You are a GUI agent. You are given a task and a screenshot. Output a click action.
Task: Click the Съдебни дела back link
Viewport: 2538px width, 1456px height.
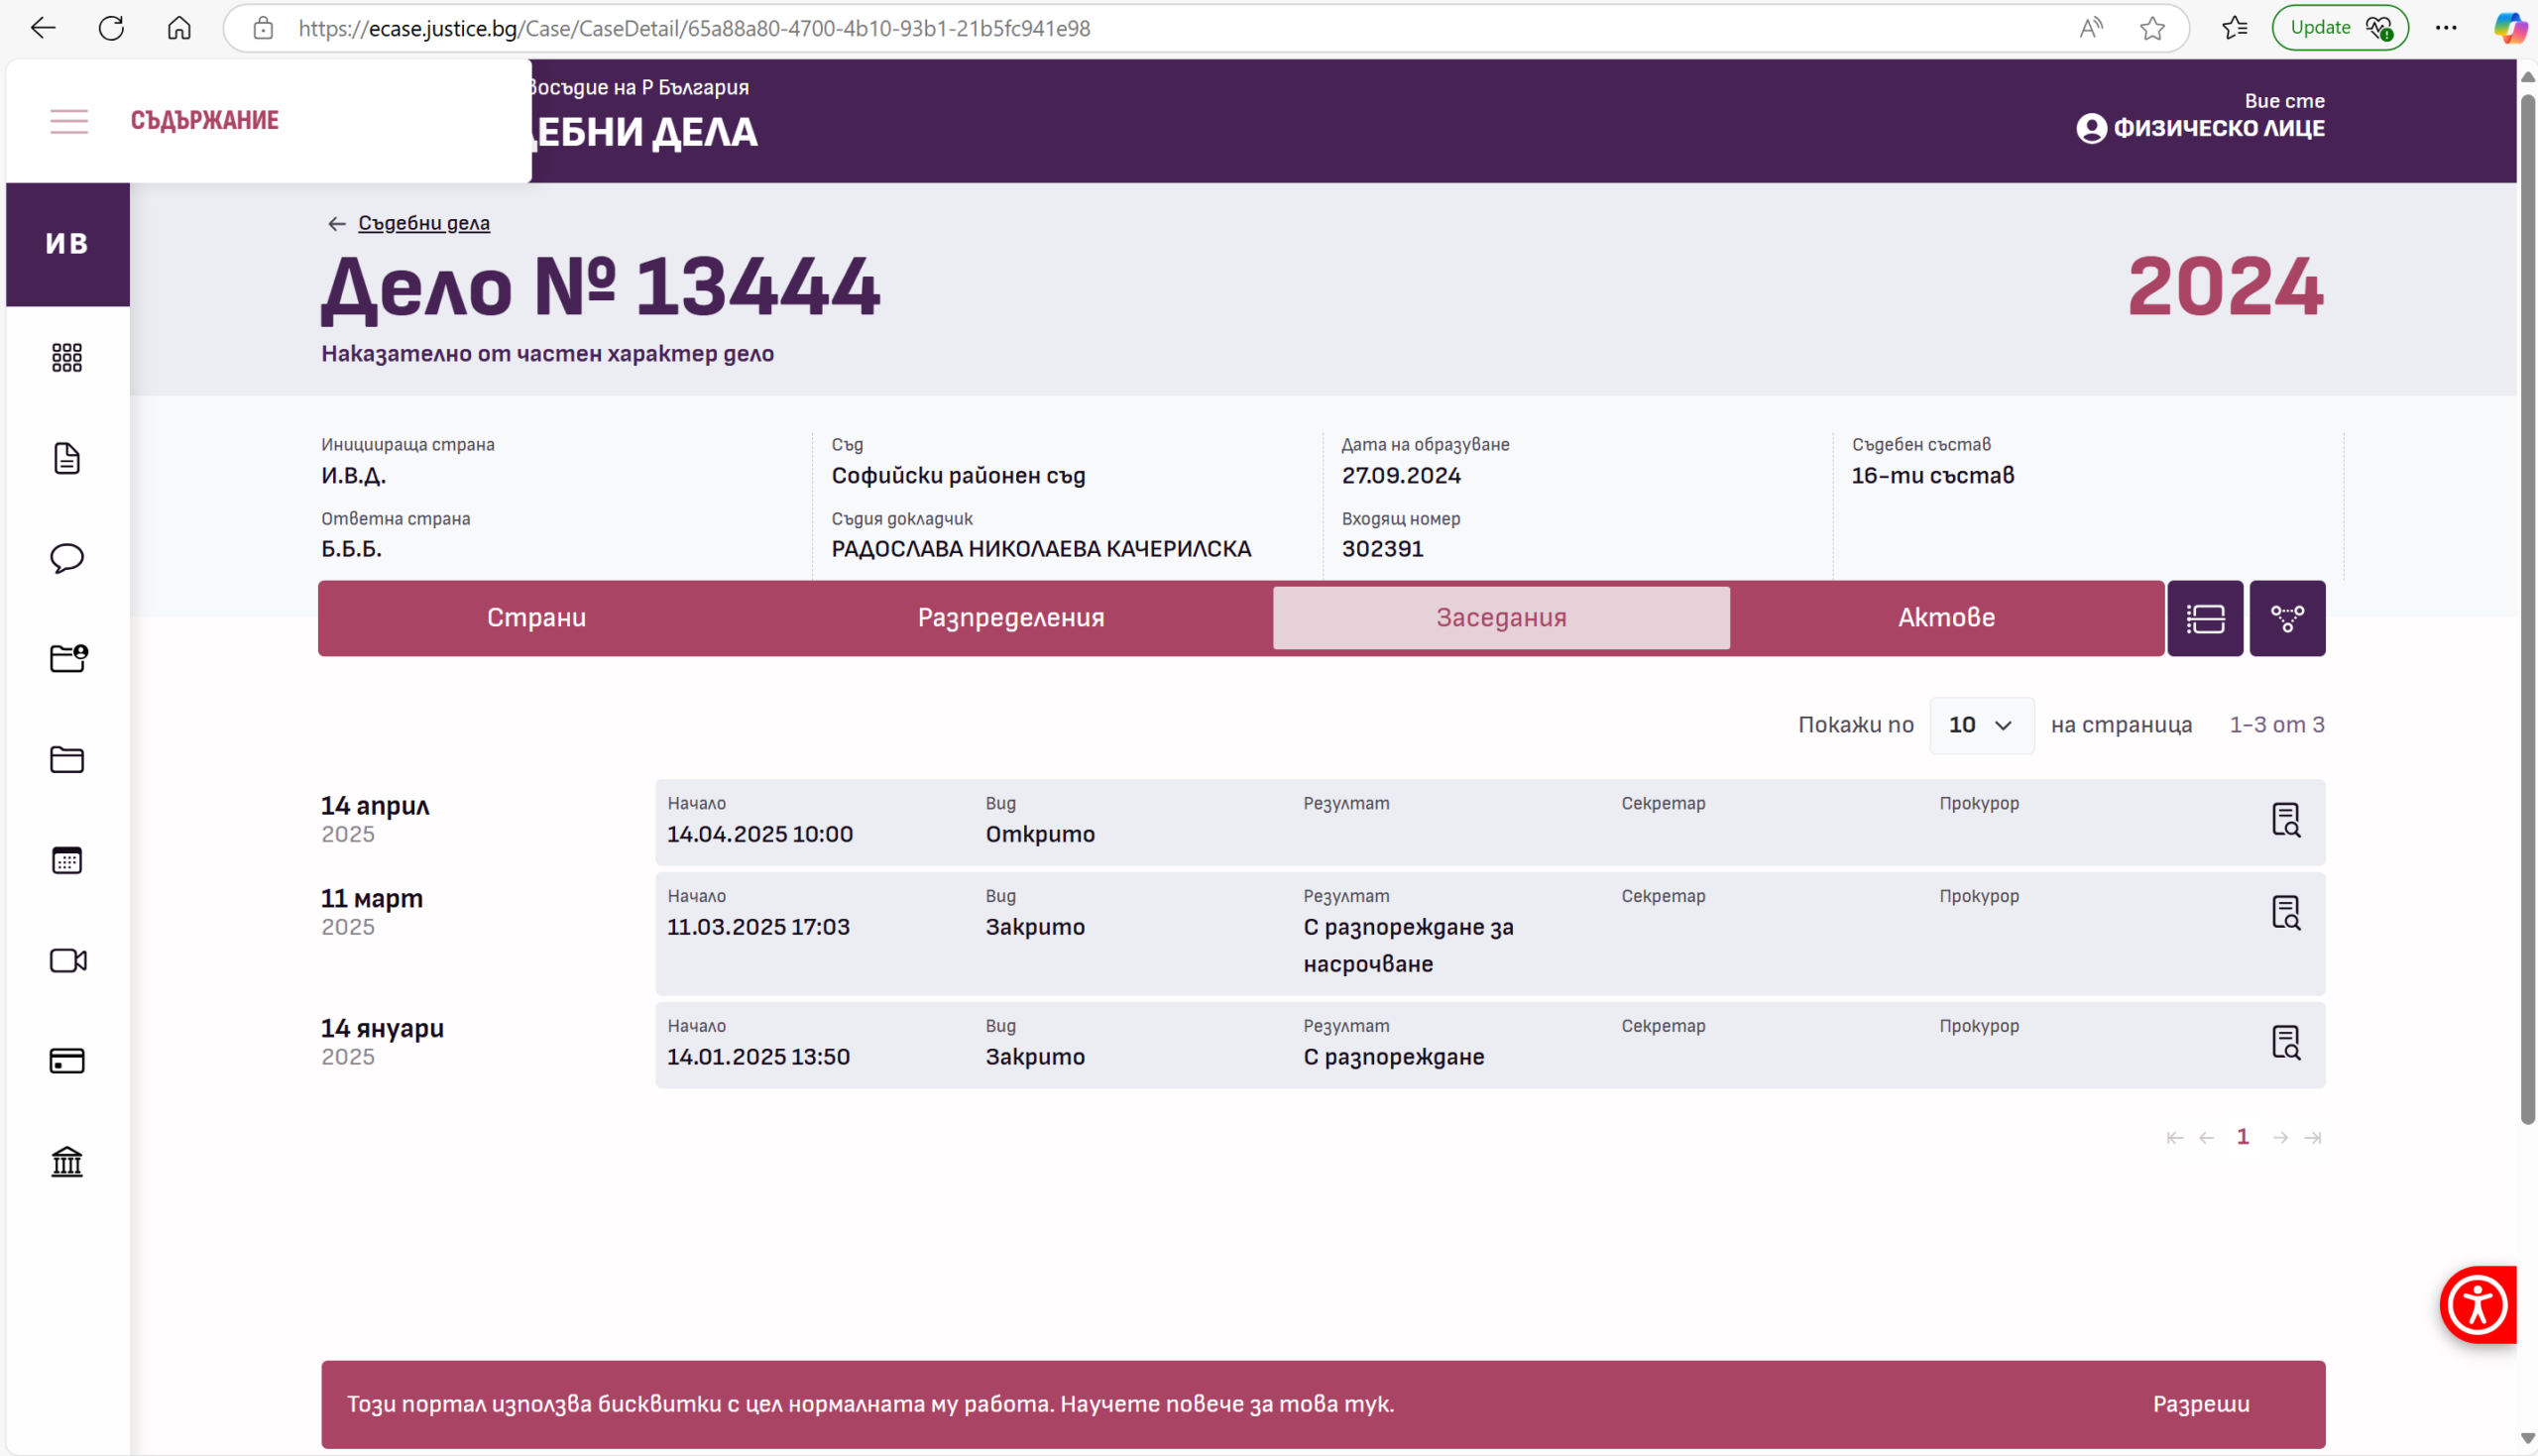pyautogui.click(x=423, y=223)
